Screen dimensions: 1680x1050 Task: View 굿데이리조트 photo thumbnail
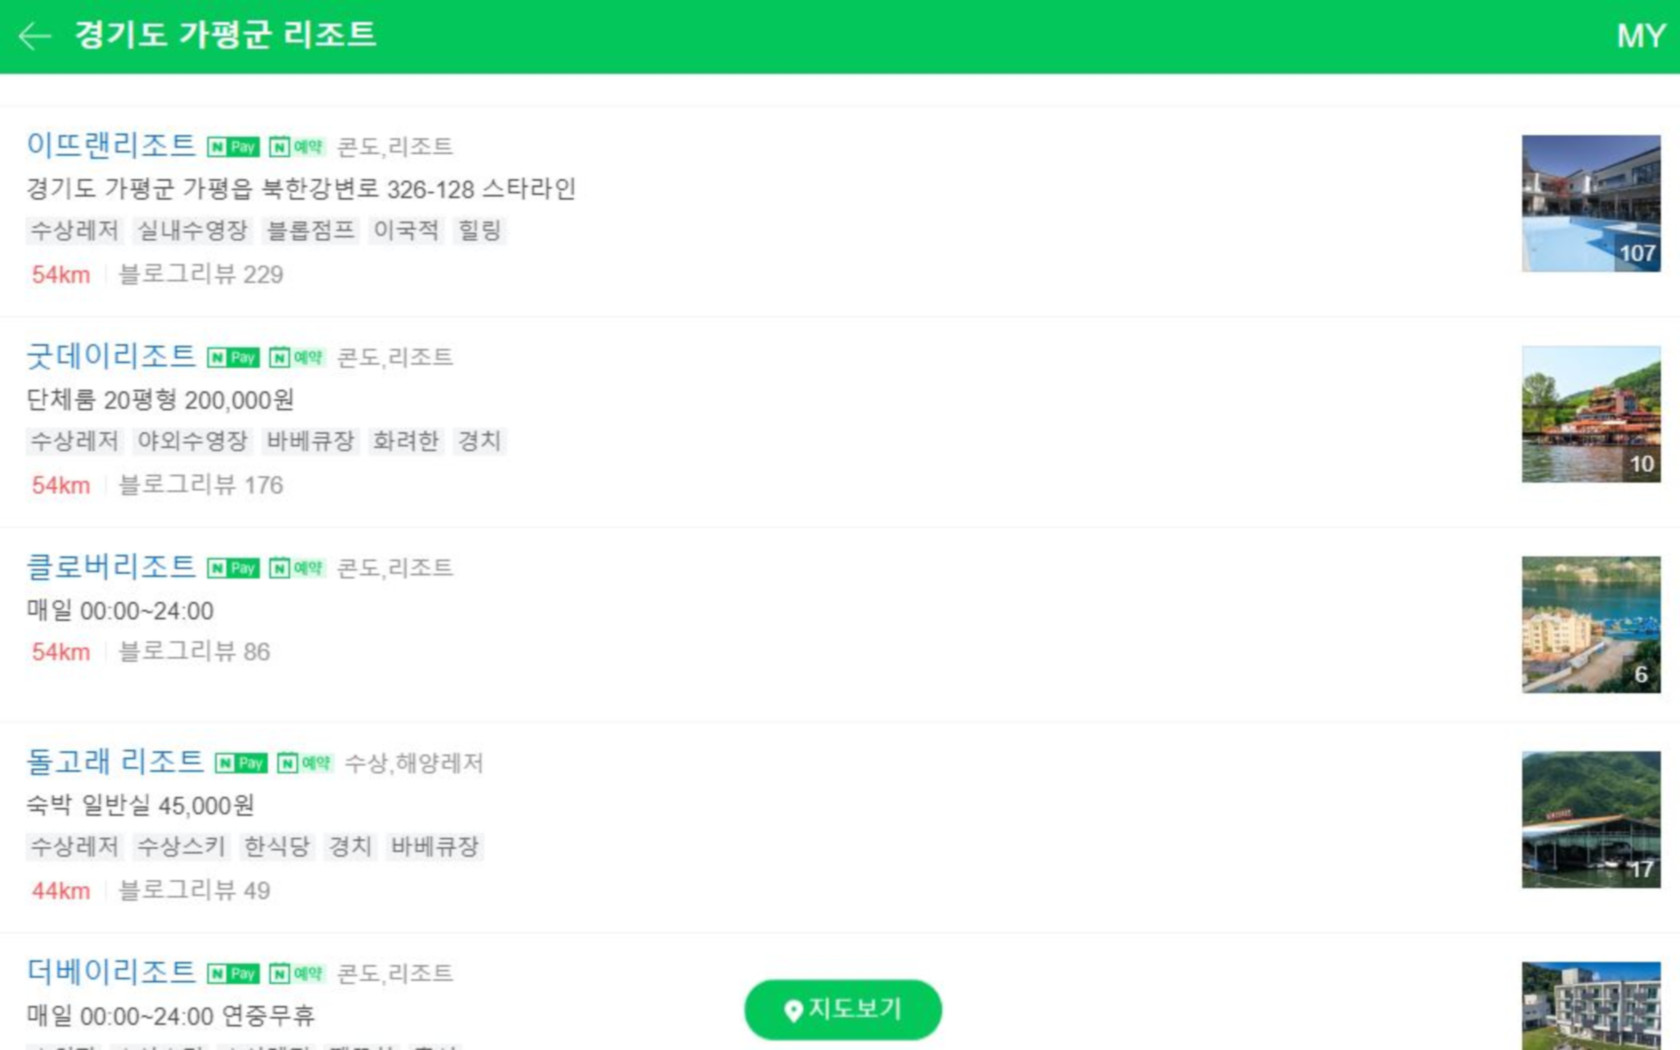[1591, 414]
